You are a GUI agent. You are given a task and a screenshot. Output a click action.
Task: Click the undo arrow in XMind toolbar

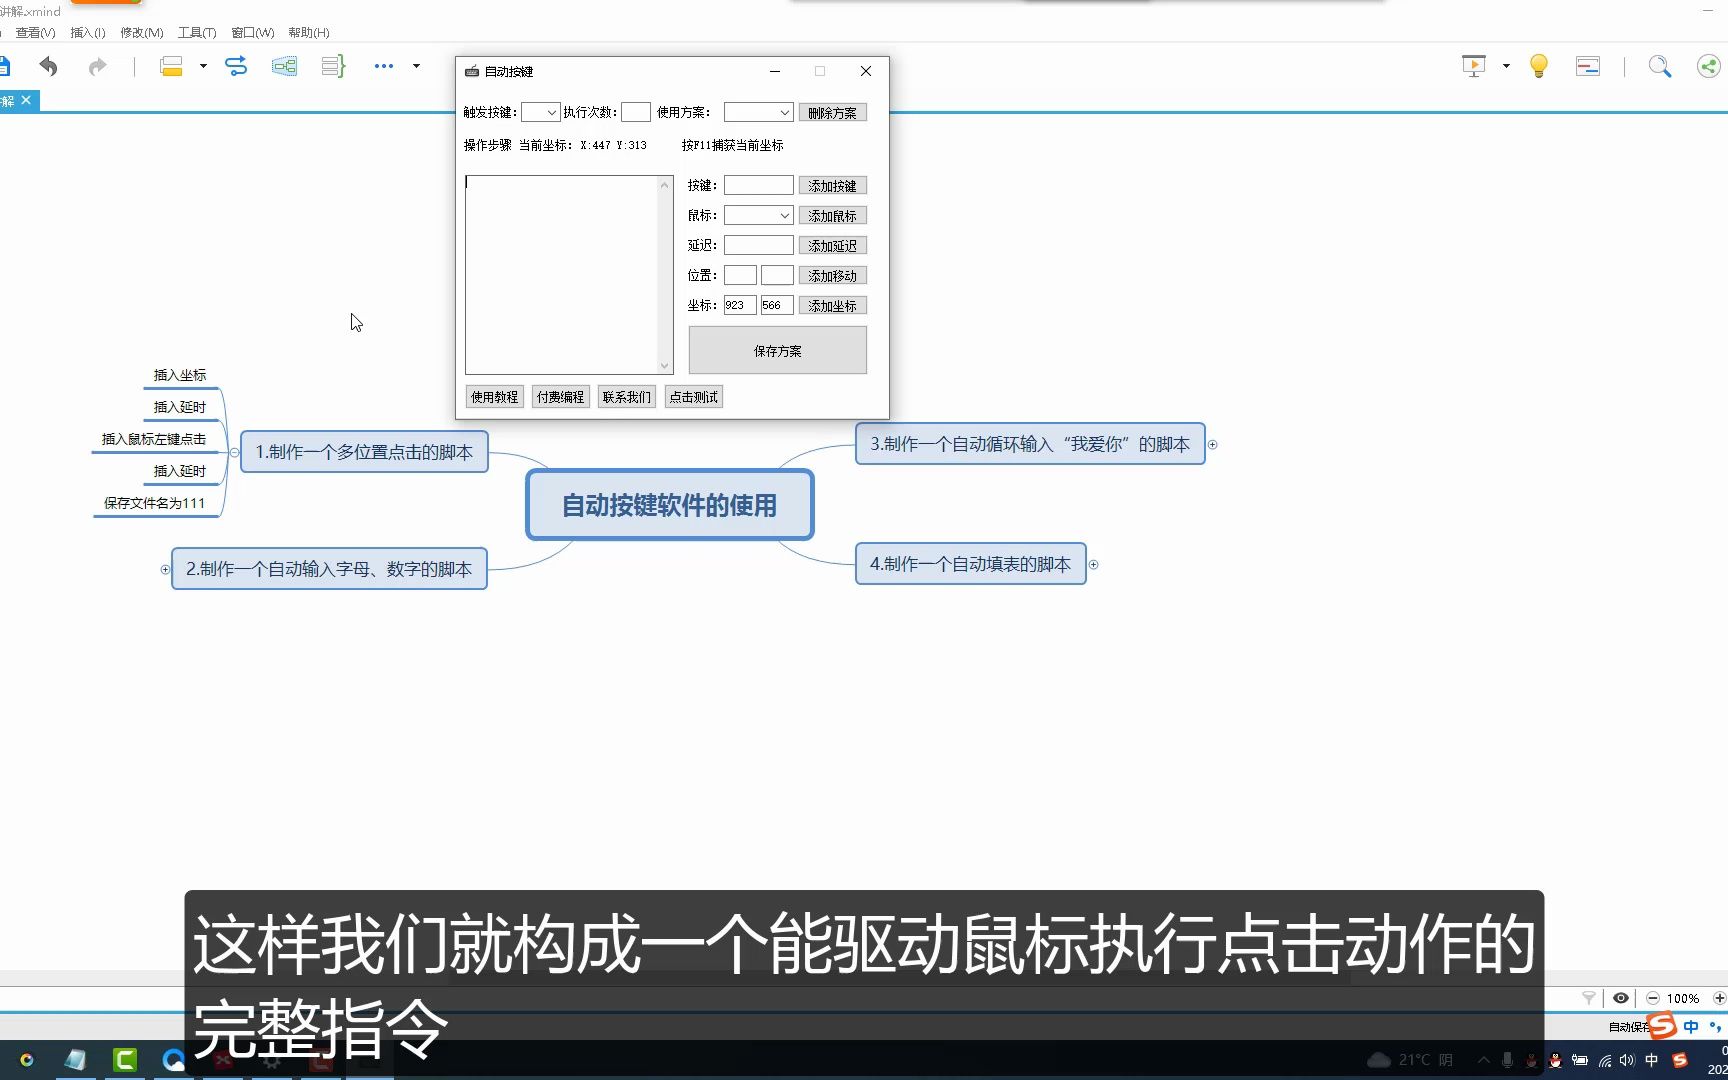coord(48,67)
